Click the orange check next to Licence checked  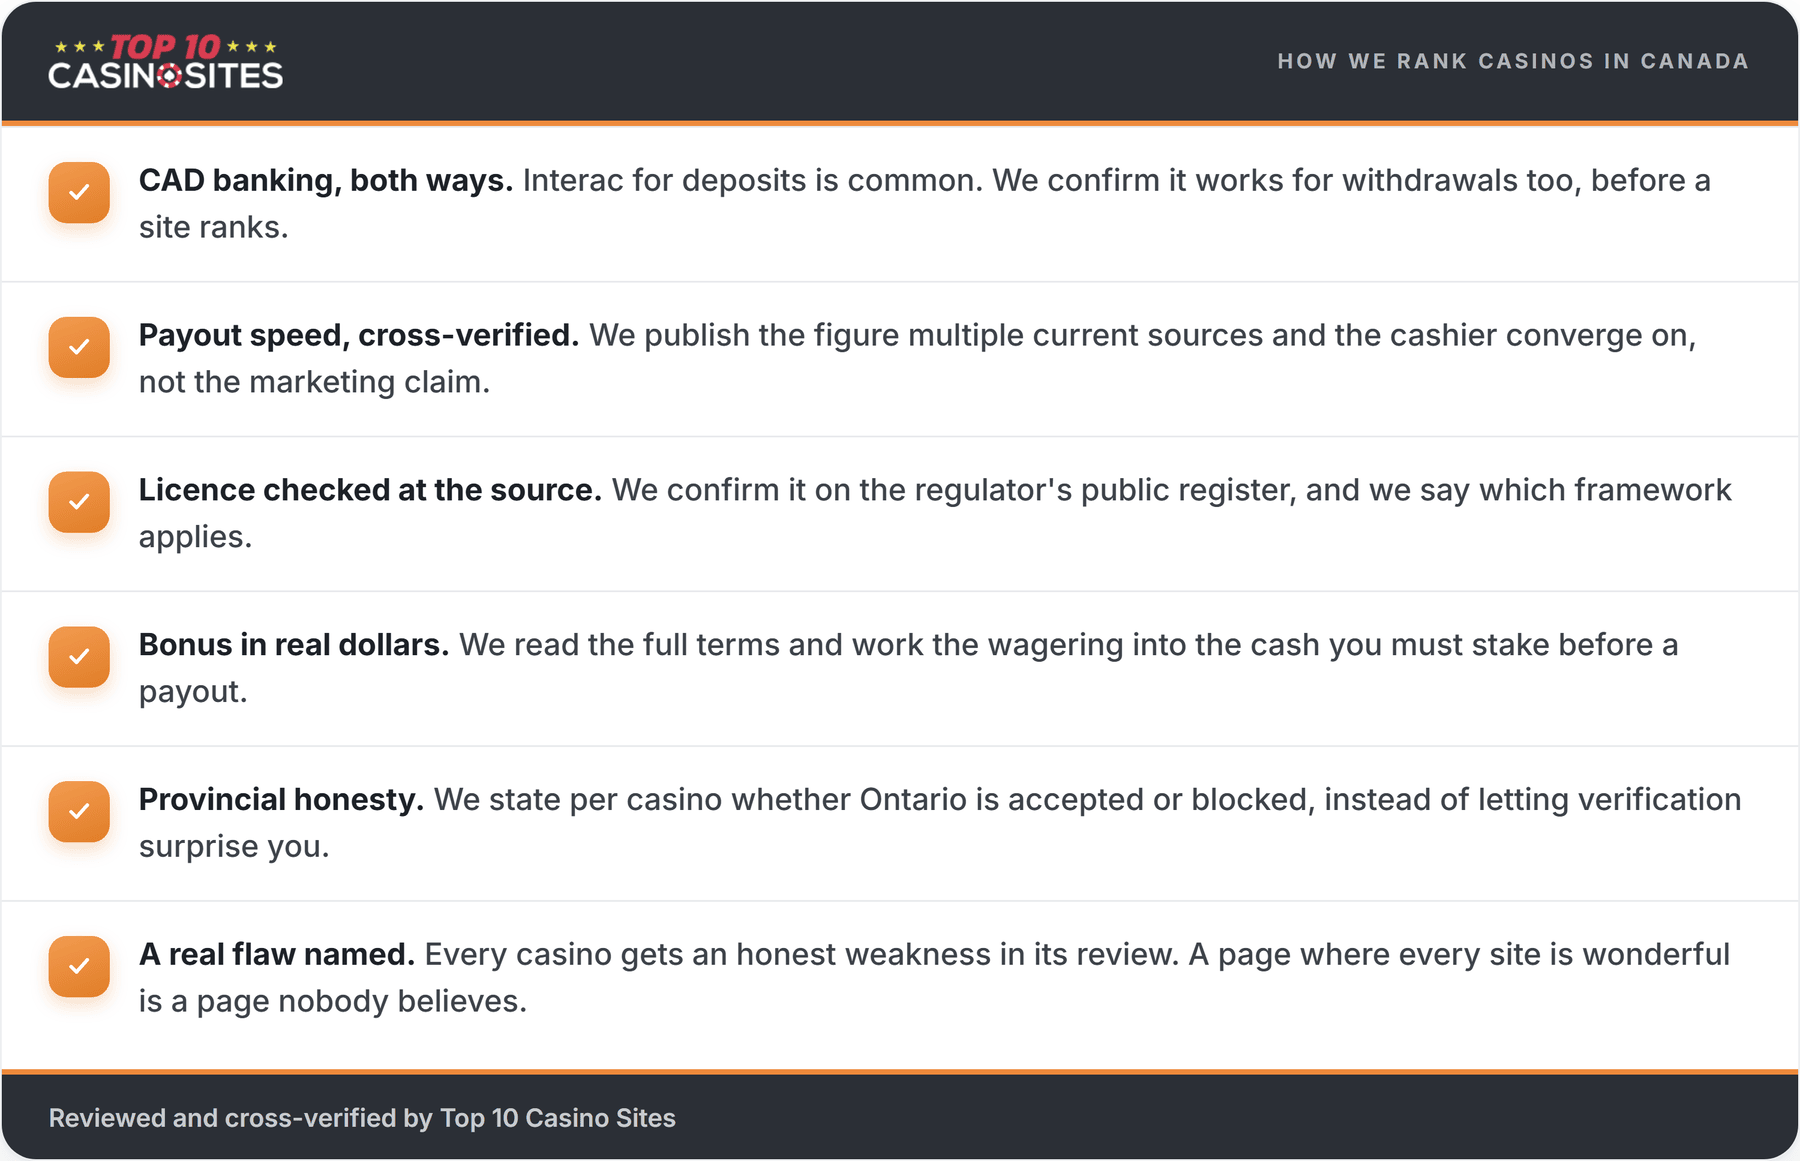[x=79, y=502]
